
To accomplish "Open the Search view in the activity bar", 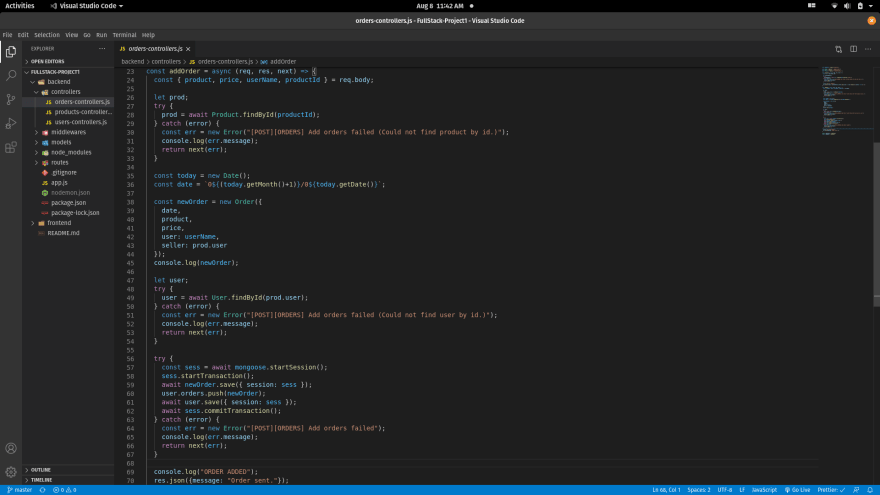I will (x=11, y=75).
